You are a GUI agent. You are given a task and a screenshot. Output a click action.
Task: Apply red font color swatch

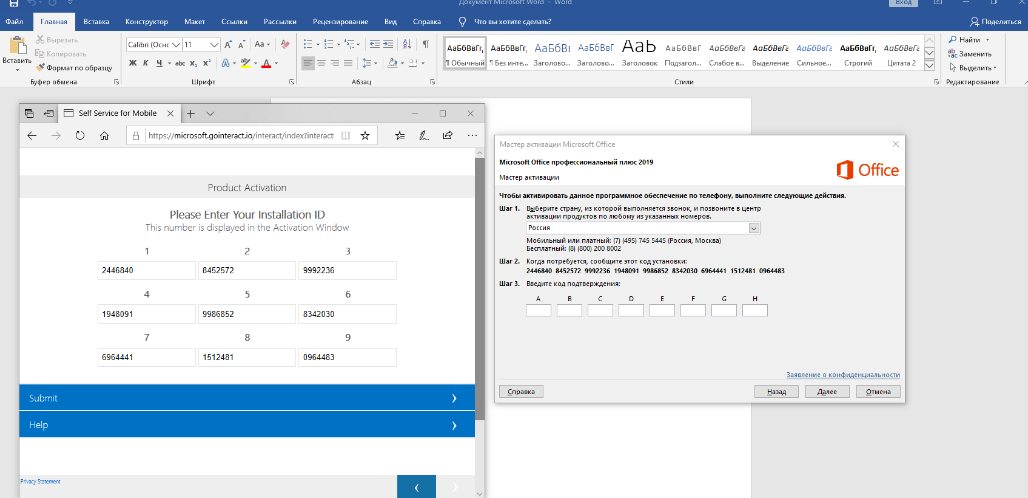tap(266, 64)
